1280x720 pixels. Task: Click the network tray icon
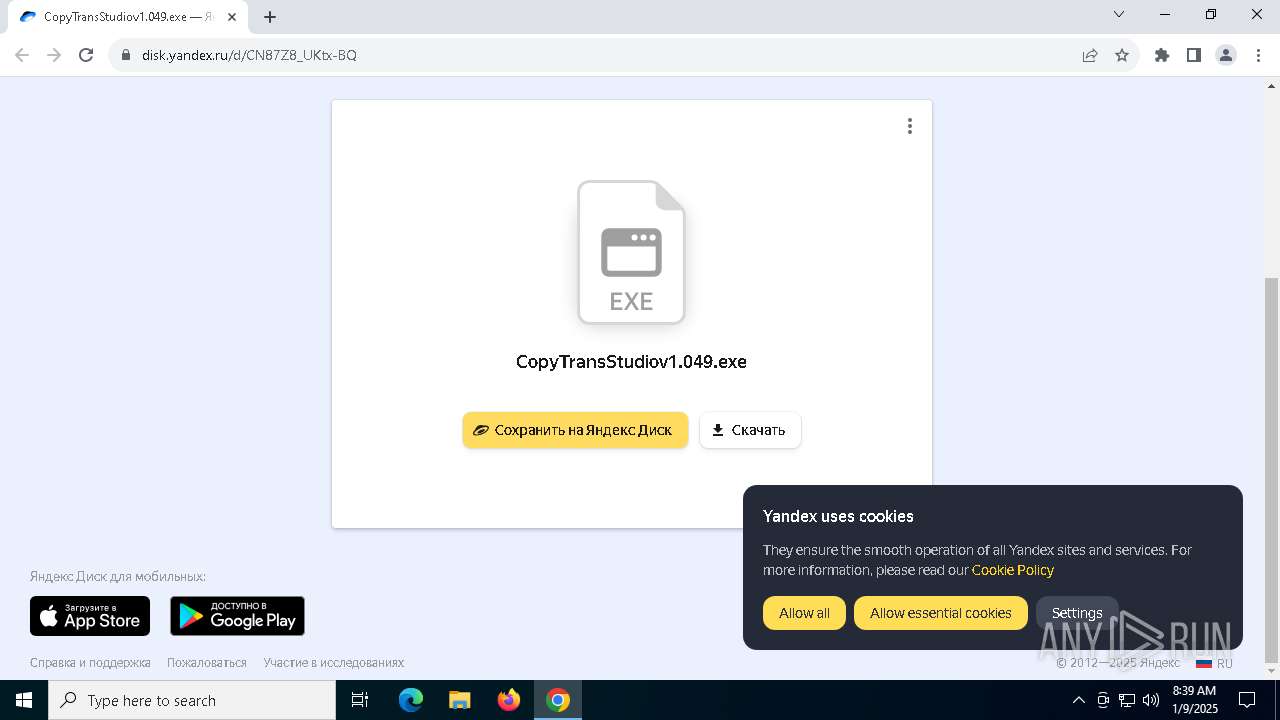[x=1127, y=700]
